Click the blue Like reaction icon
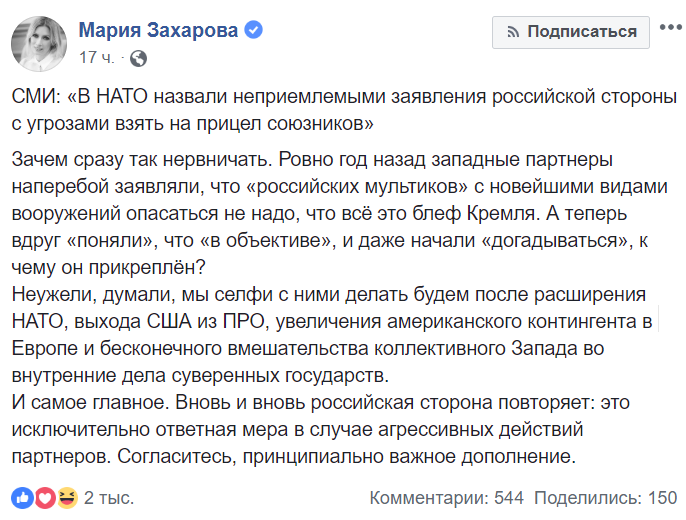 click(x=21, y=497)
